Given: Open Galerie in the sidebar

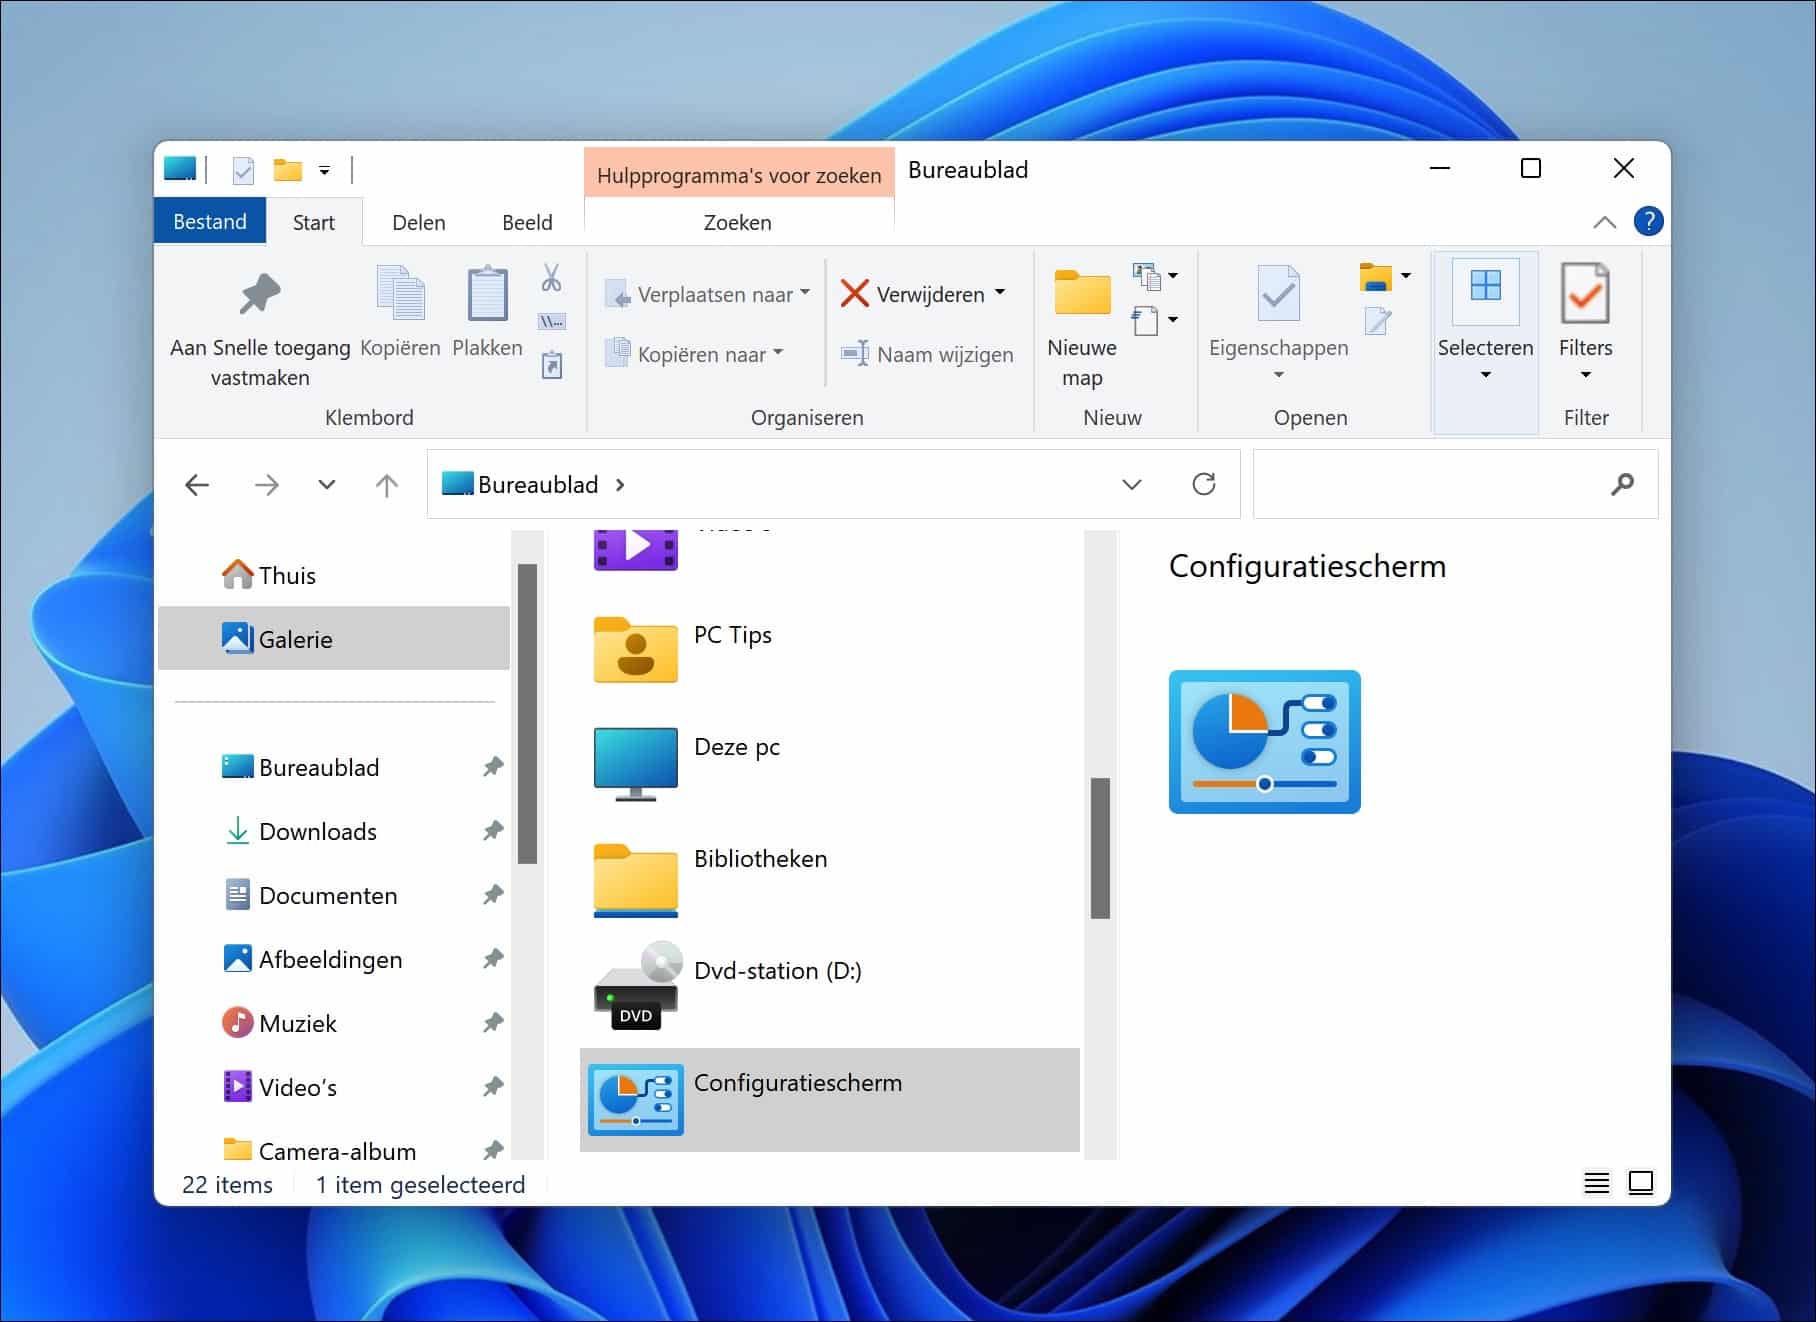Looking at the screenshot, I should click(x=296, y=639).
